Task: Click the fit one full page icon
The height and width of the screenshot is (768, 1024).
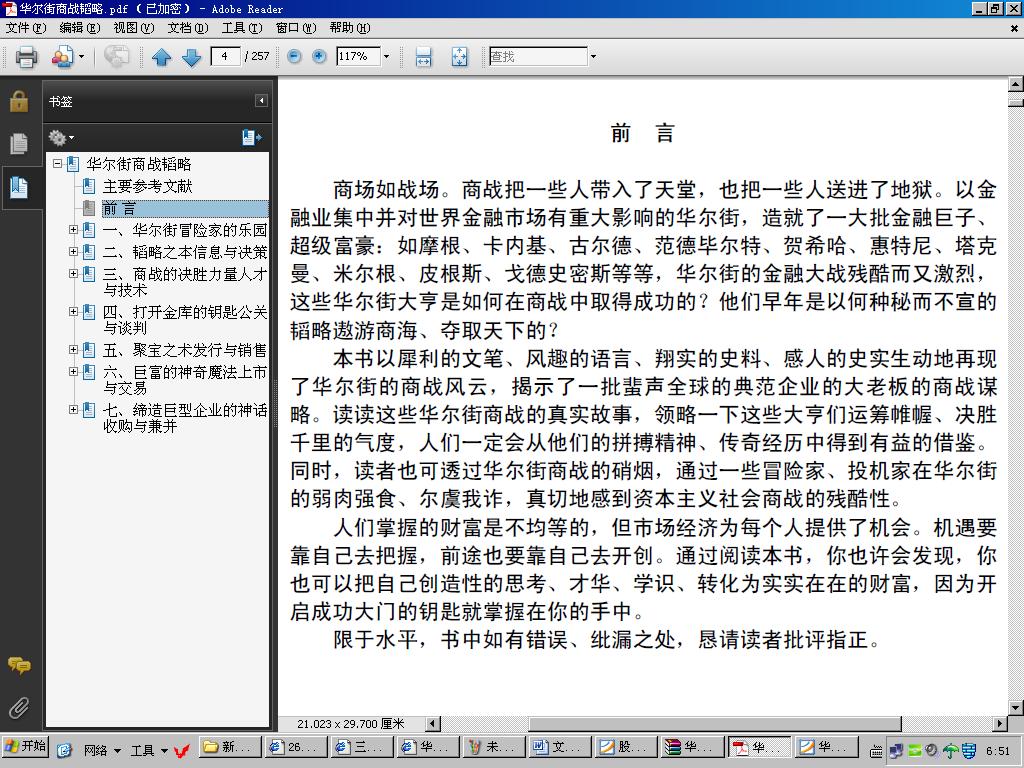Action: click(x=460, y=57)
